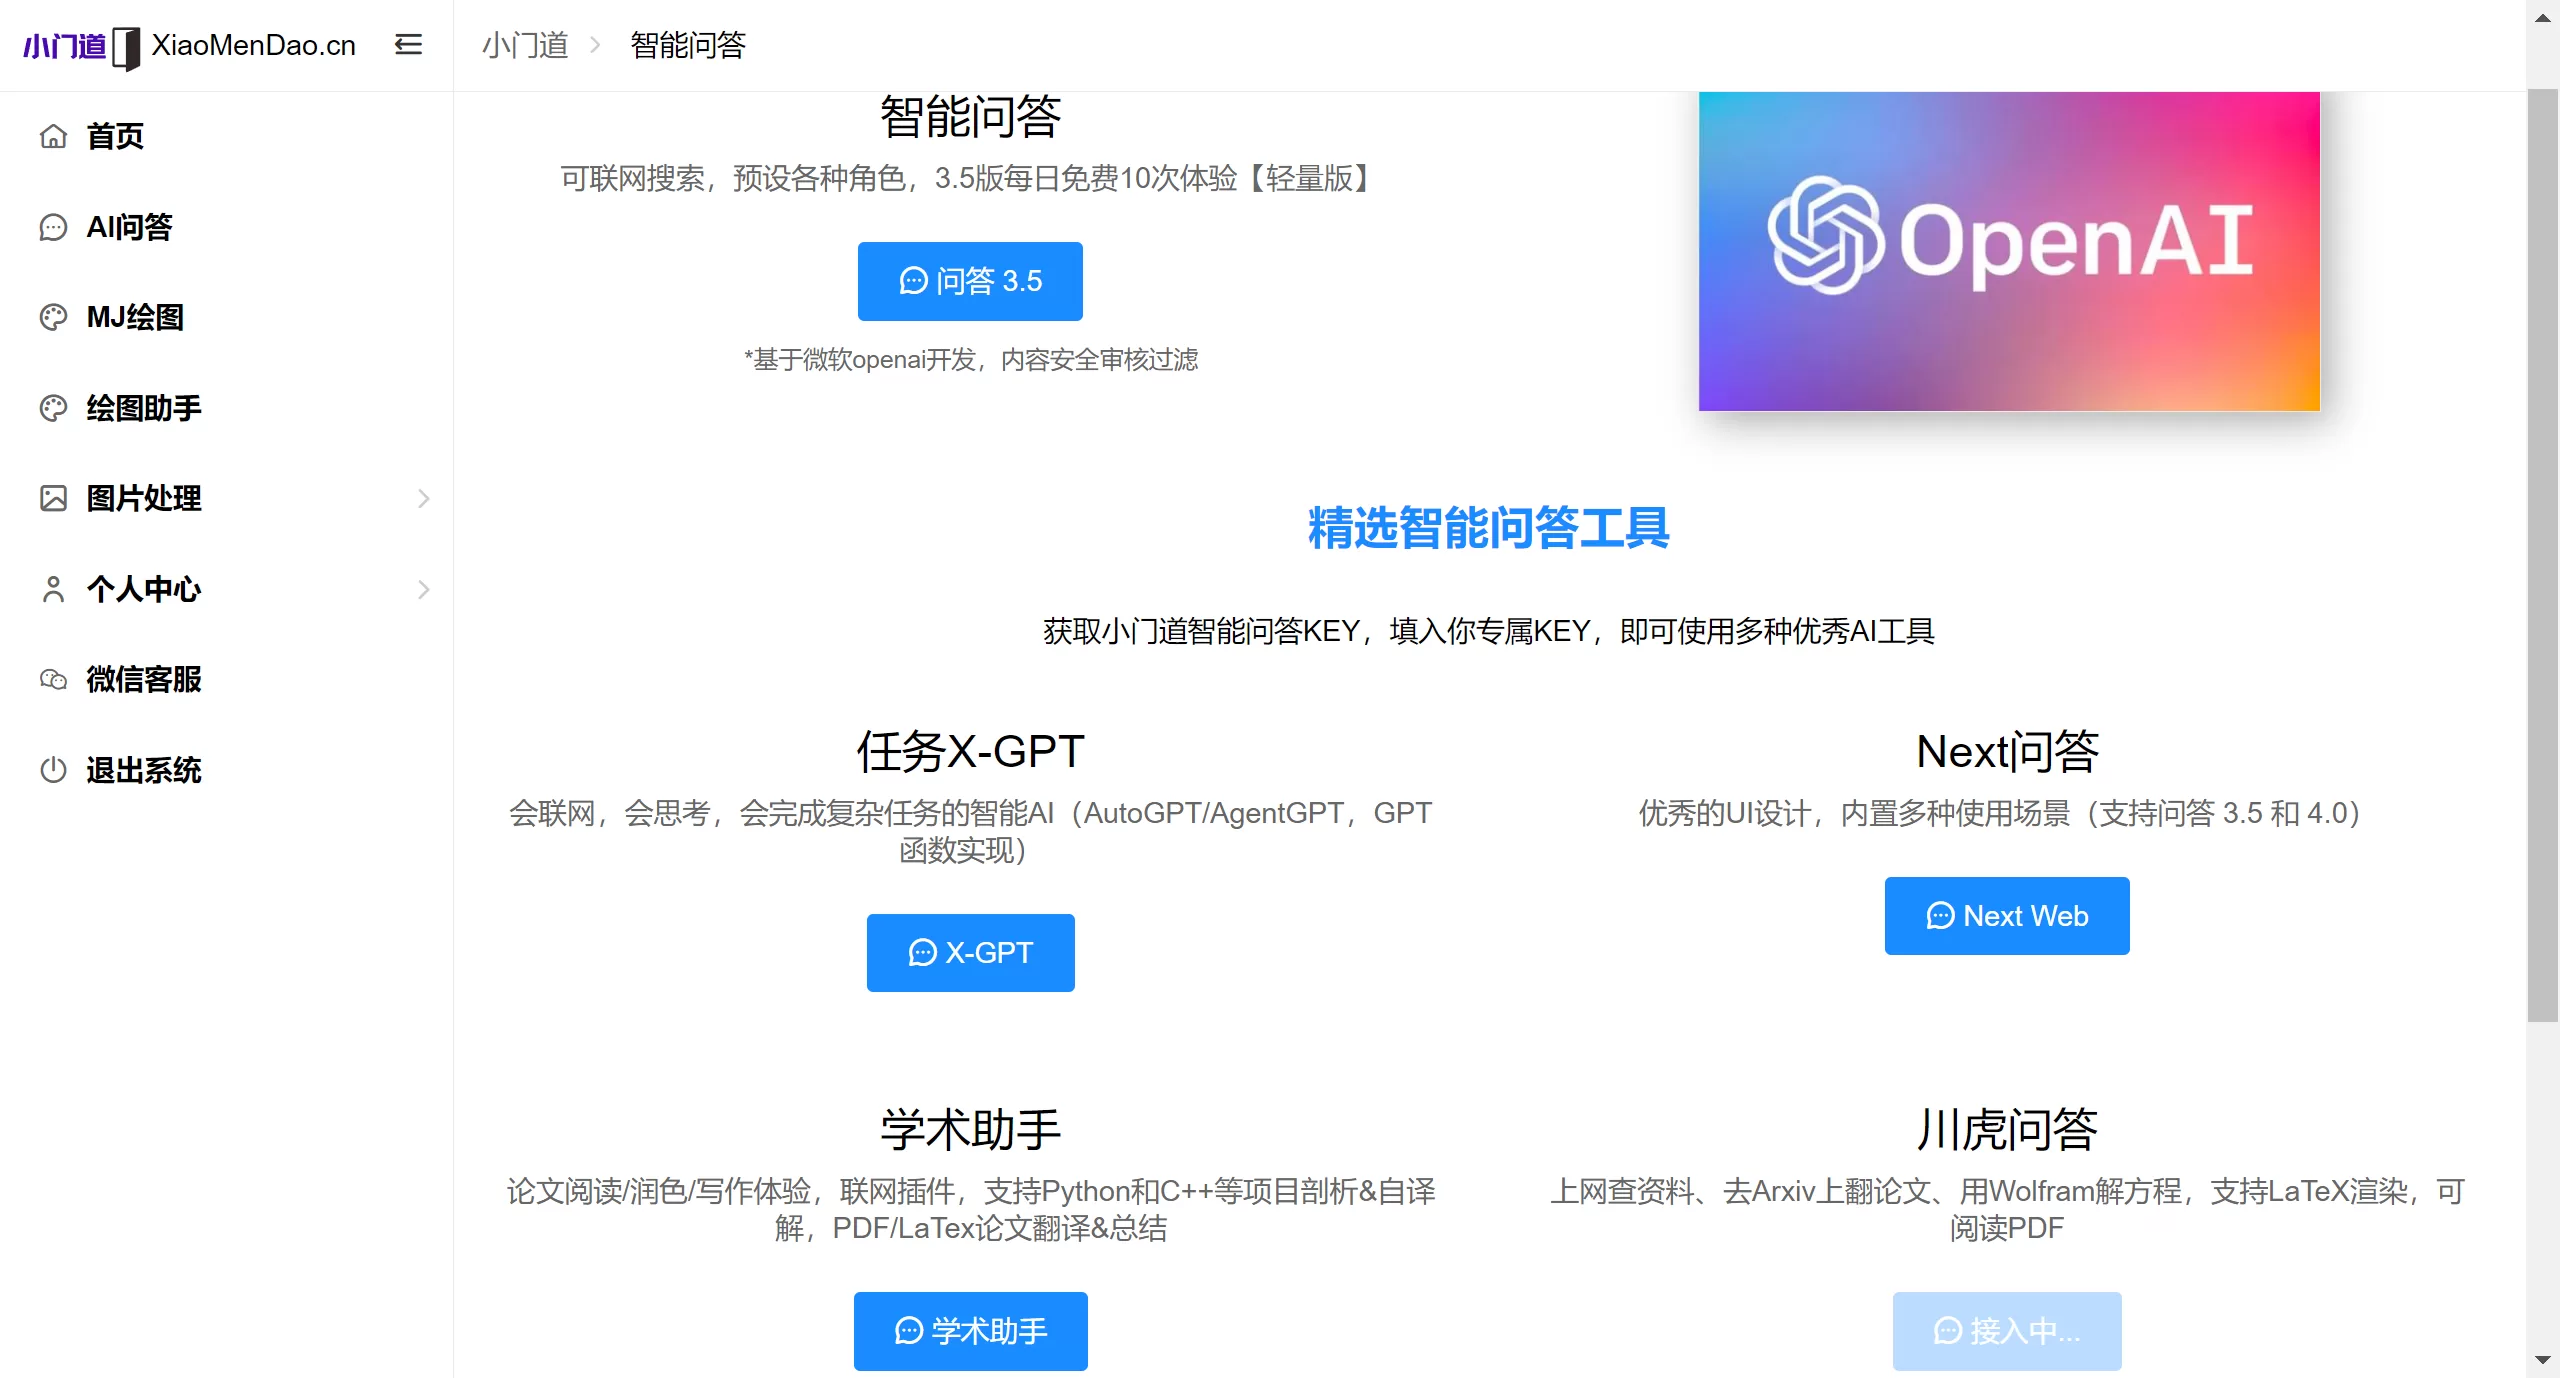Launch the X-GPT tool button
This screenshot has width=2560, height=1378.
pyautogui.click(x=970, y=952)
